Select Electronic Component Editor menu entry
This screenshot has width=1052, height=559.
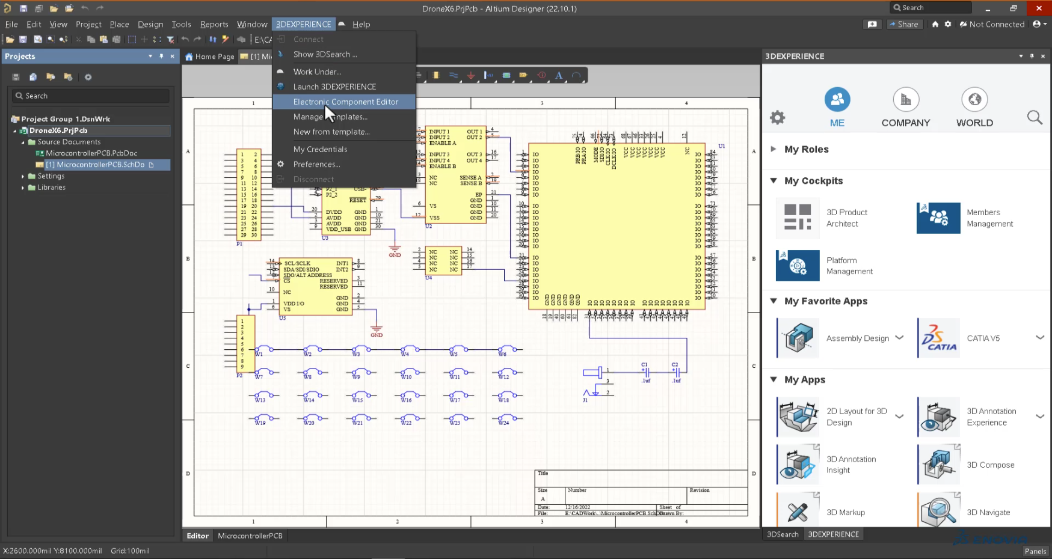(x=345, y=101)
